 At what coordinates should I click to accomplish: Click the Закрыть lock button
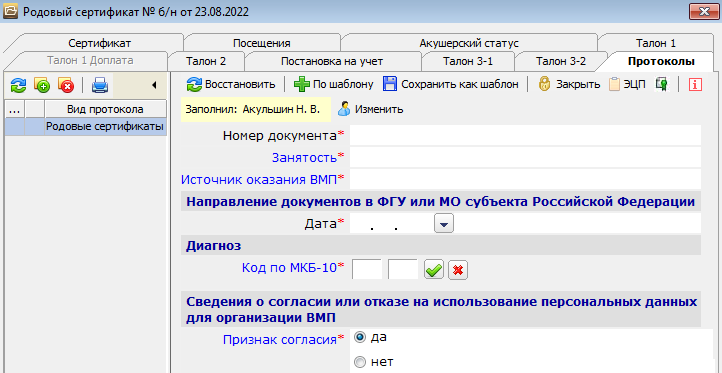click(x=569, y=84)
